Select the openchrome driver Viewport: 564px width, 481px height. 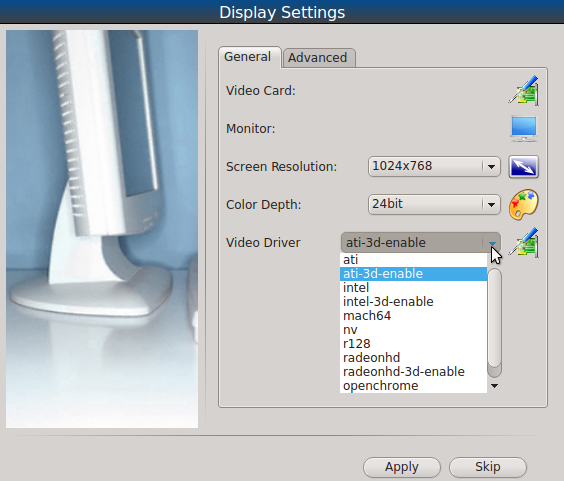(x=413, y=386)
